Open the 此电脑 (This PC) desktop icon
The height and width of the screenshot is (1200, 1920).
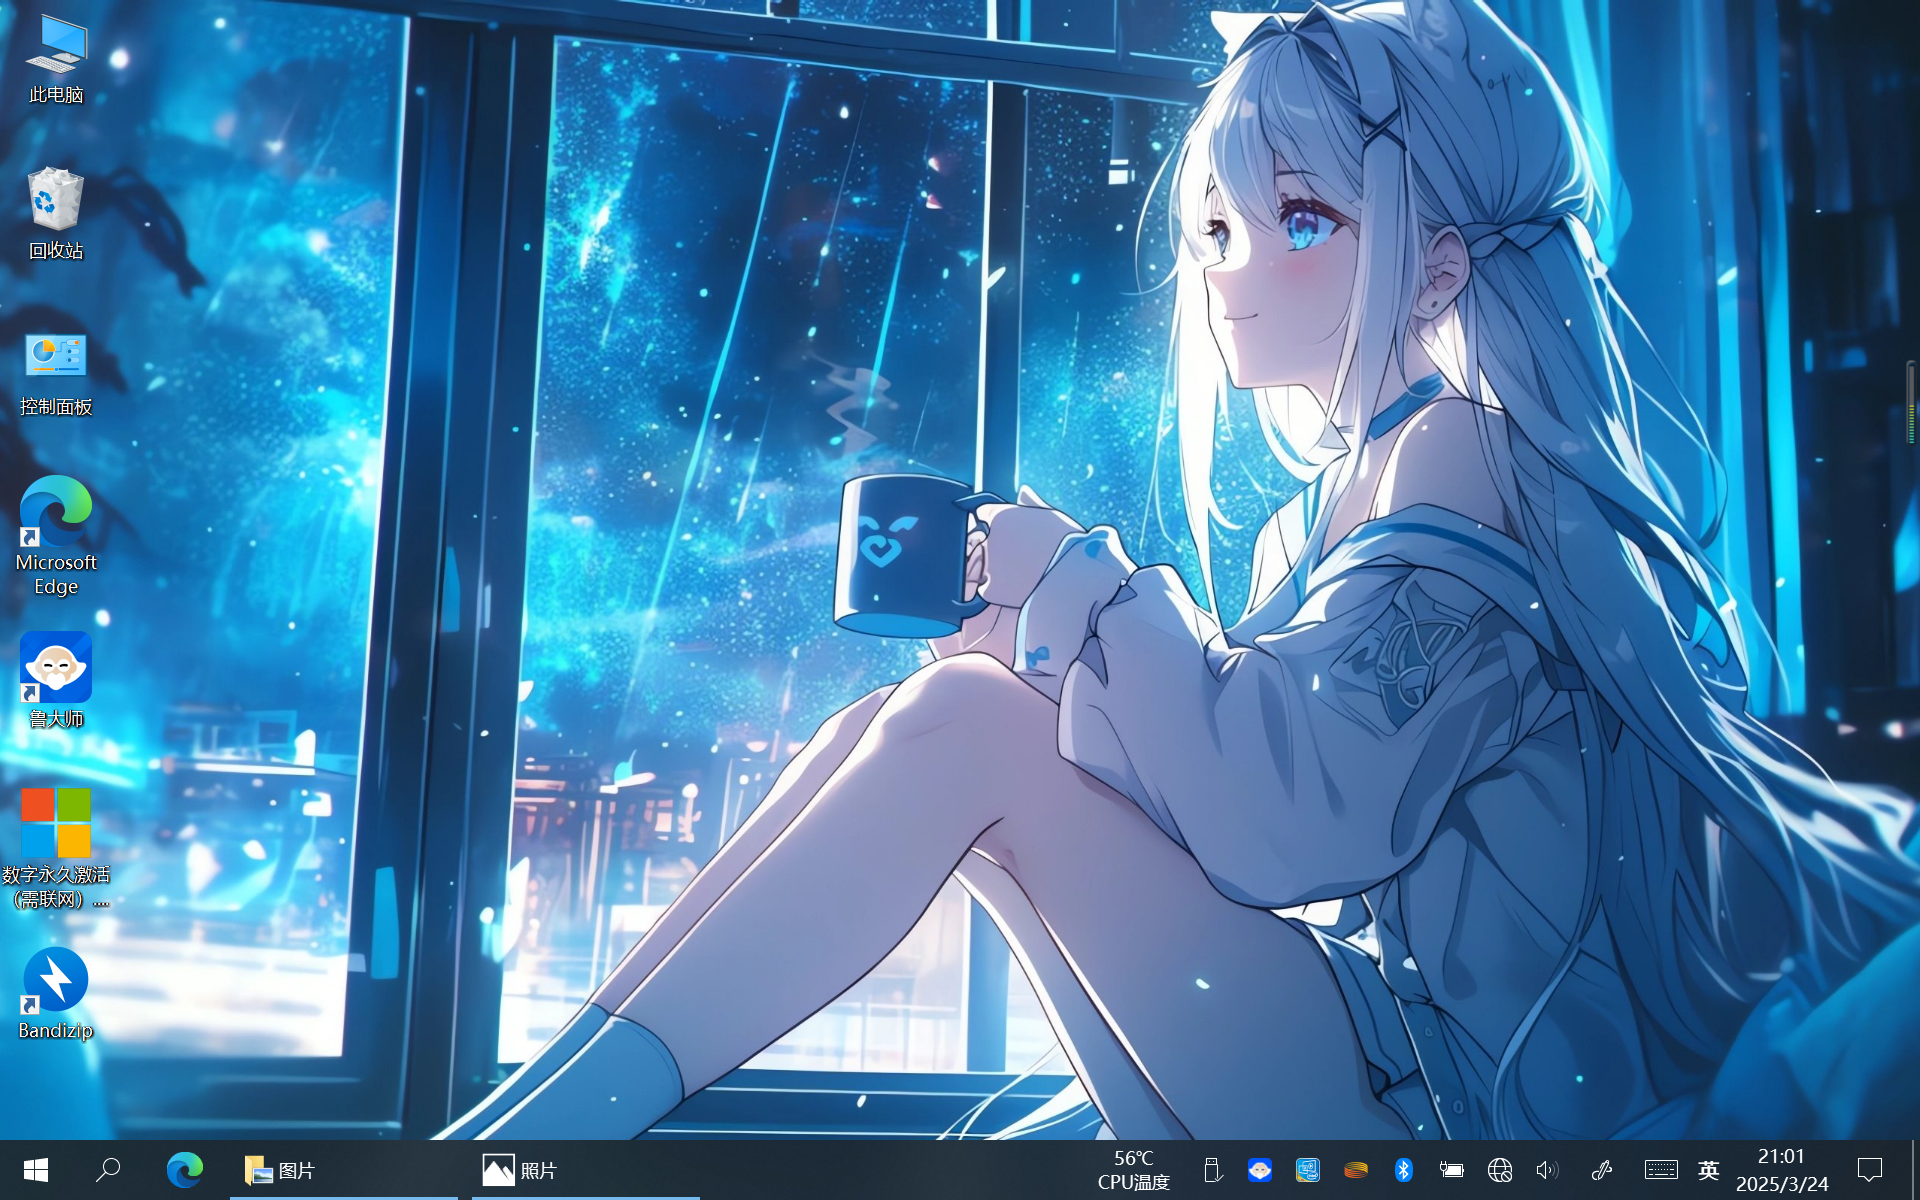[x=56, y=58]
